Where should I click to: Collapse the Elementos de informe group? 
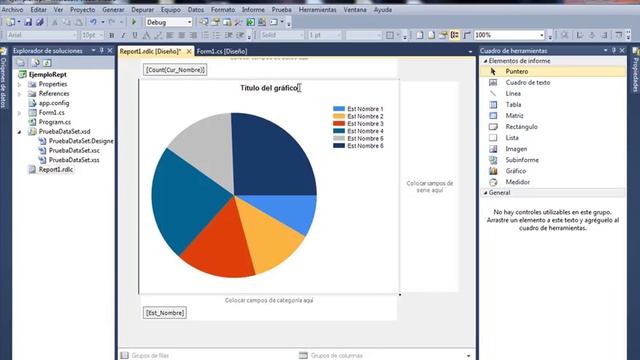coord(486,61)
